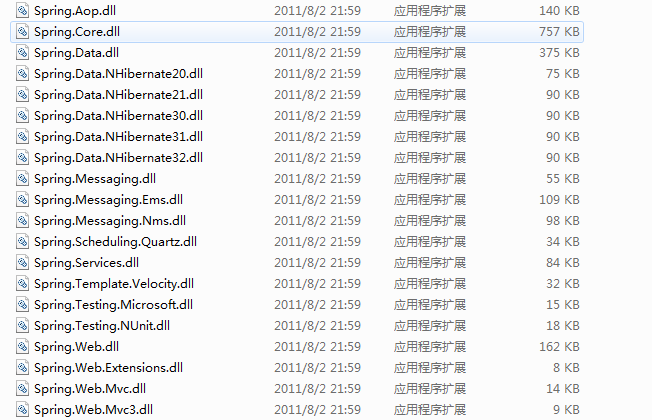Select the Spring.Testing.Microsoft.dll file name
Viewport: 652px width, 420px height.
114,305
